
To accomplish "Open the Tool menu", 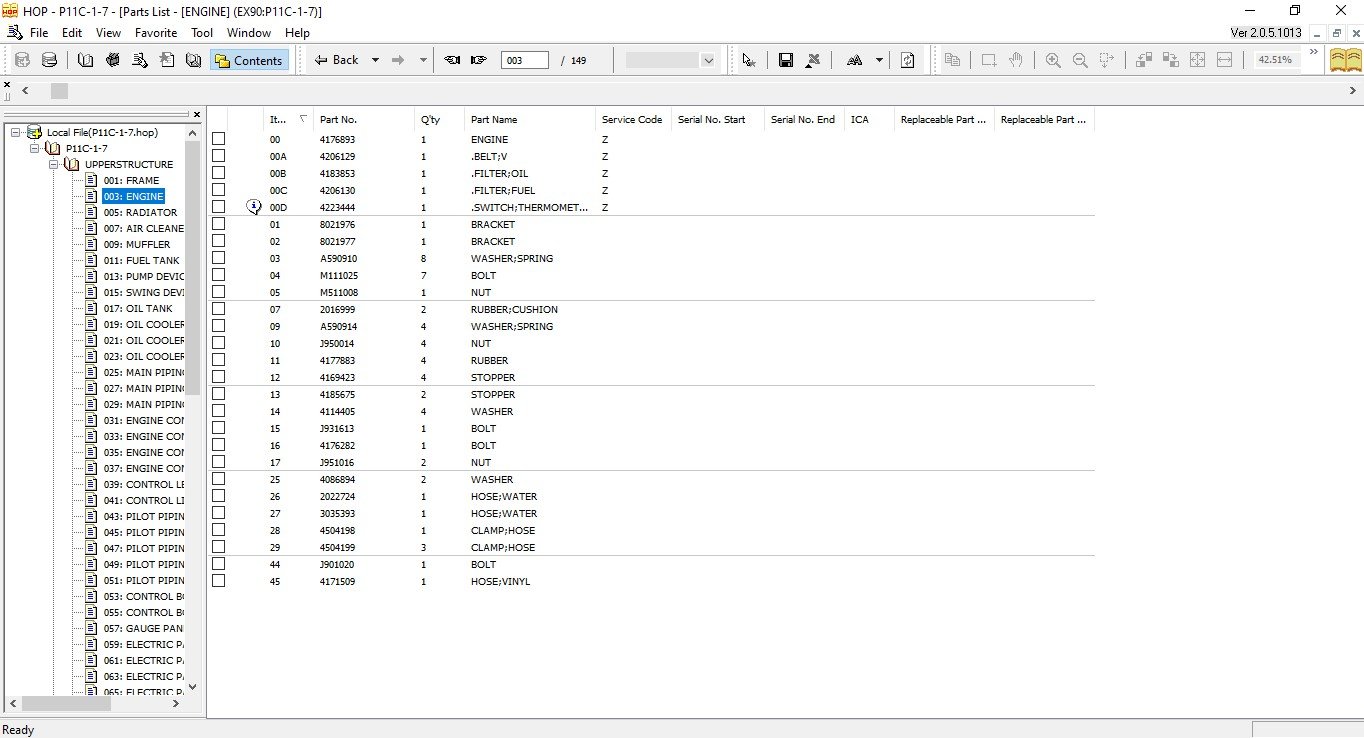I will click(x=202, y=33).
